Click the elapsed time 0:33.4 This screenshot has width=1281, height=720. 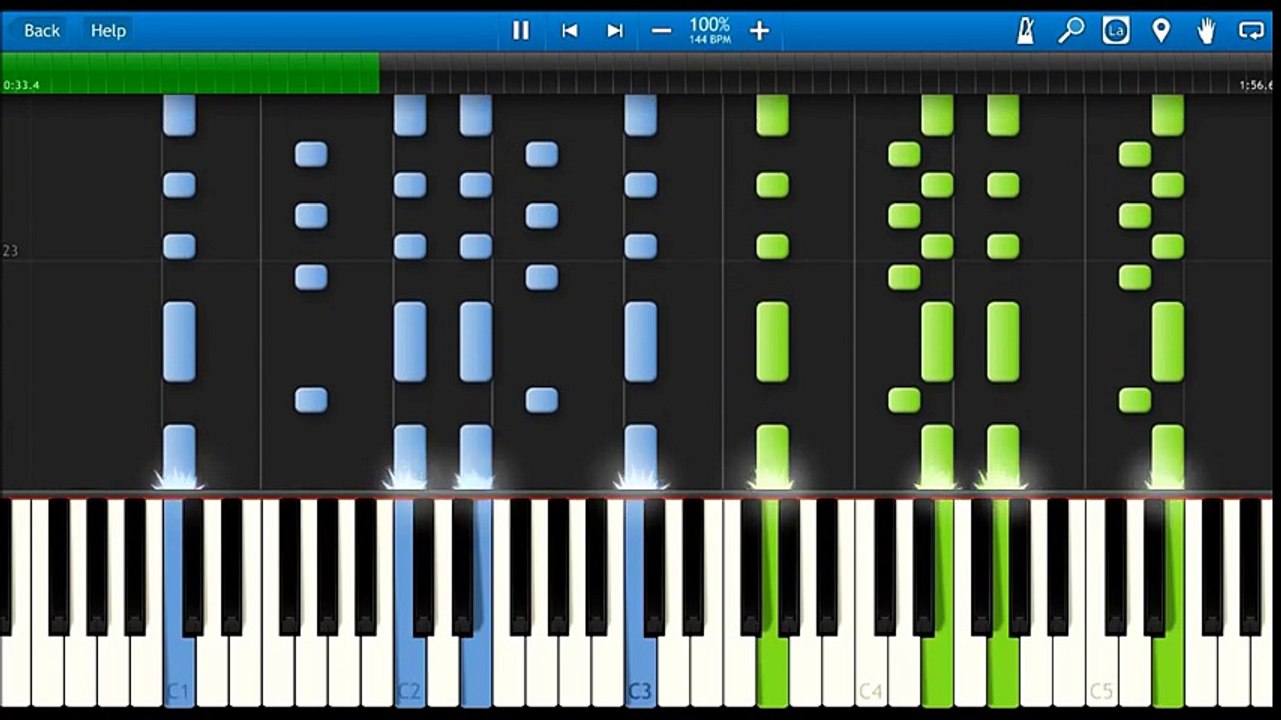(21, 86)
